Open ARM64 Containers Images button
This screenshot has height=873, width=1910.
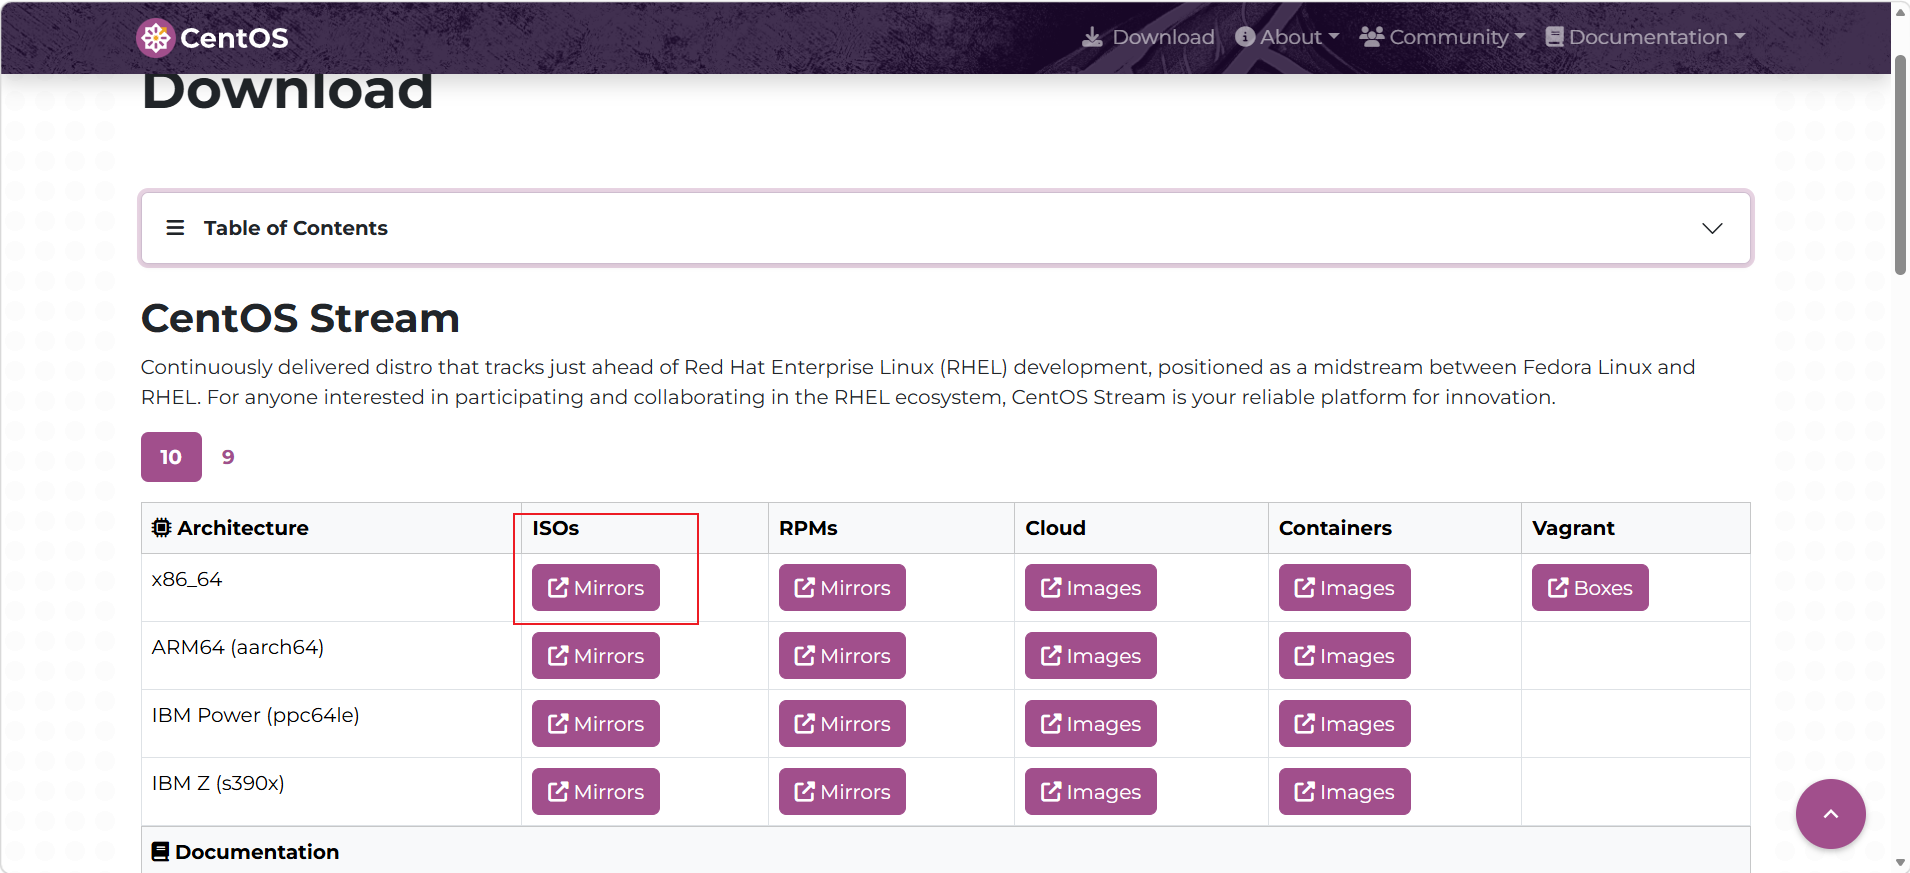pos(1344,656)
